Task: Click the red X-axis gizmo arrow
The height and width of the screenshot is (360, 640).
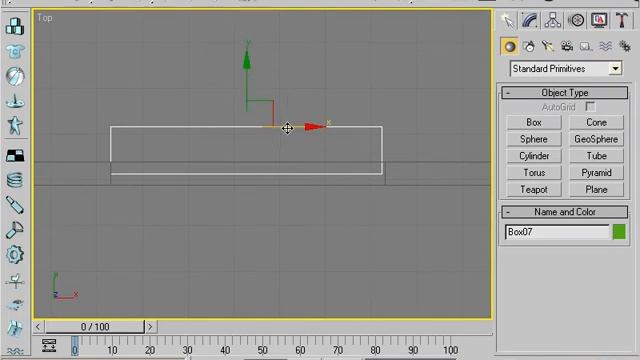Action: (315, 127)
